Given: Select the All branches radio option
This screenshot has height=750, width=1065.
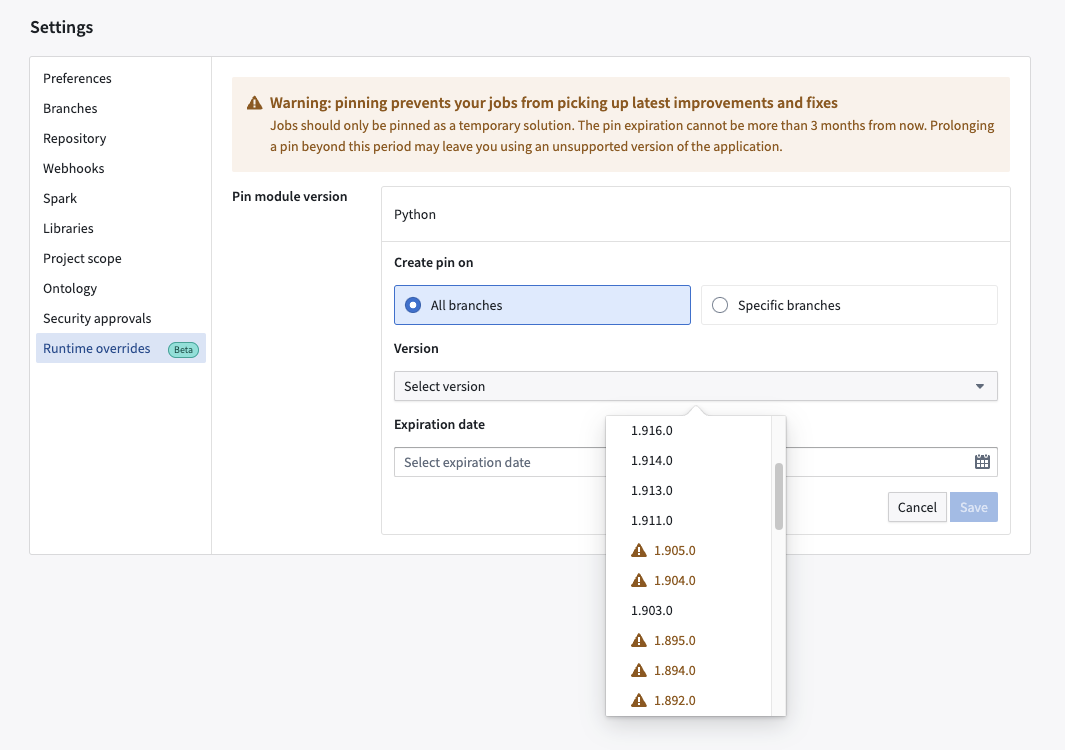Looking at the screenshot, I should coord(542,305).
